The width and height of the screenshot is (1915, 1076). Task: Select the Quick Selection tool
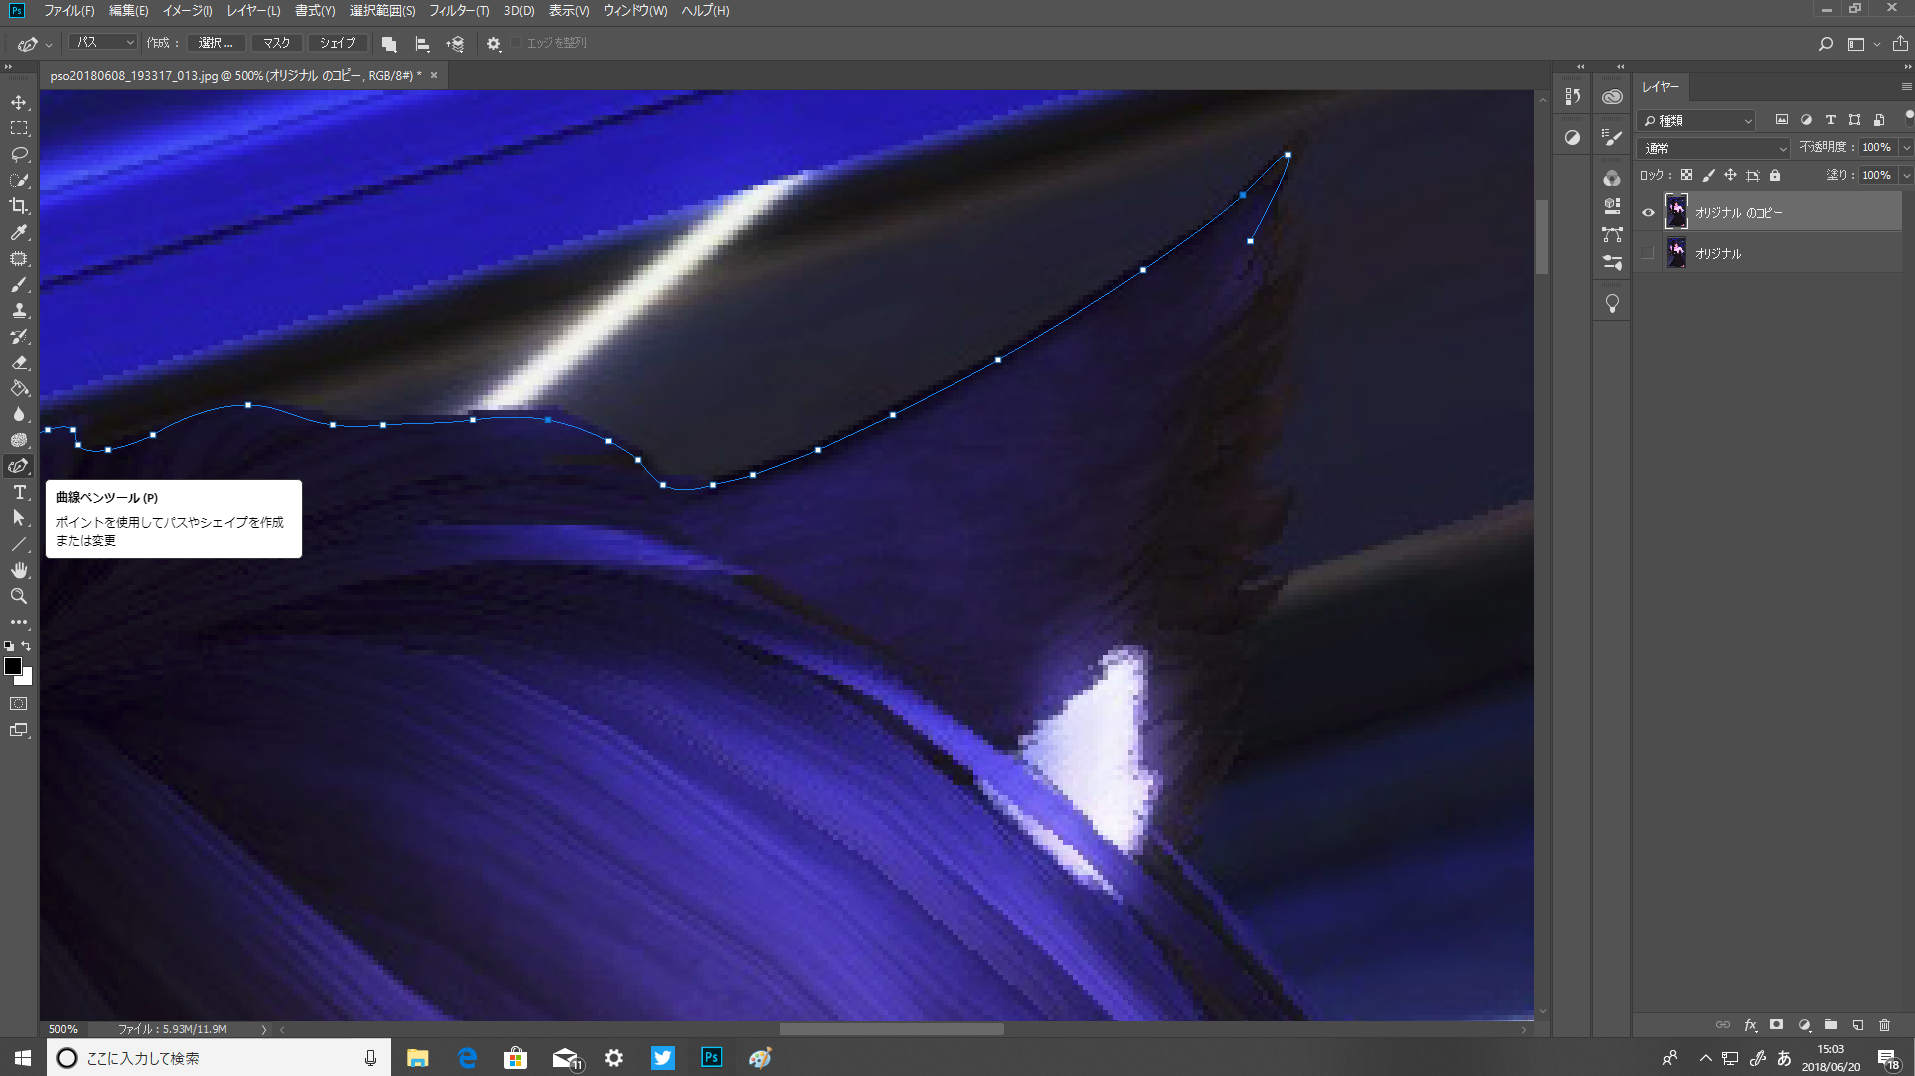(x=19, y=180)
